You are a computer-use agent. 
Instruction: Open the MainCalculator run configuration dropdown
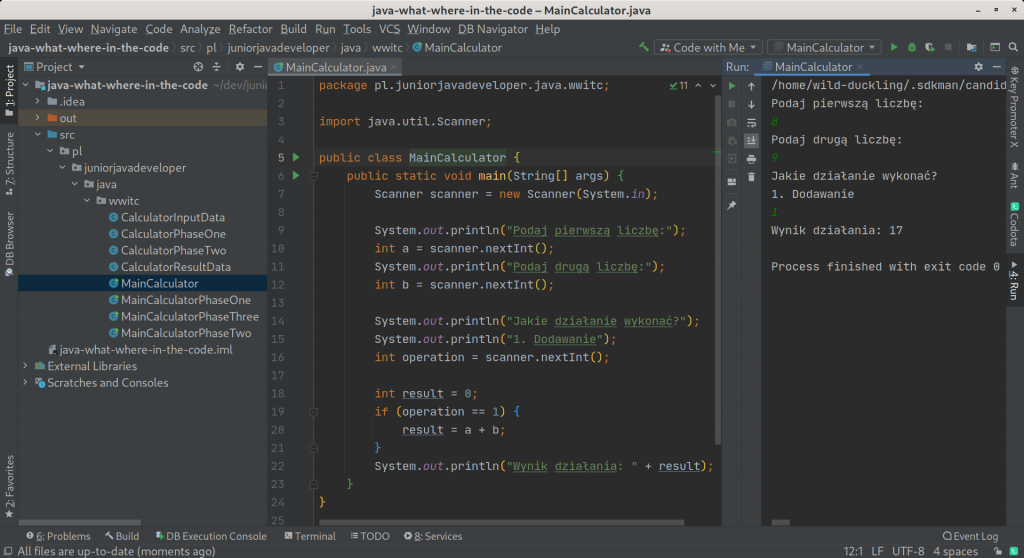[824, 47]
